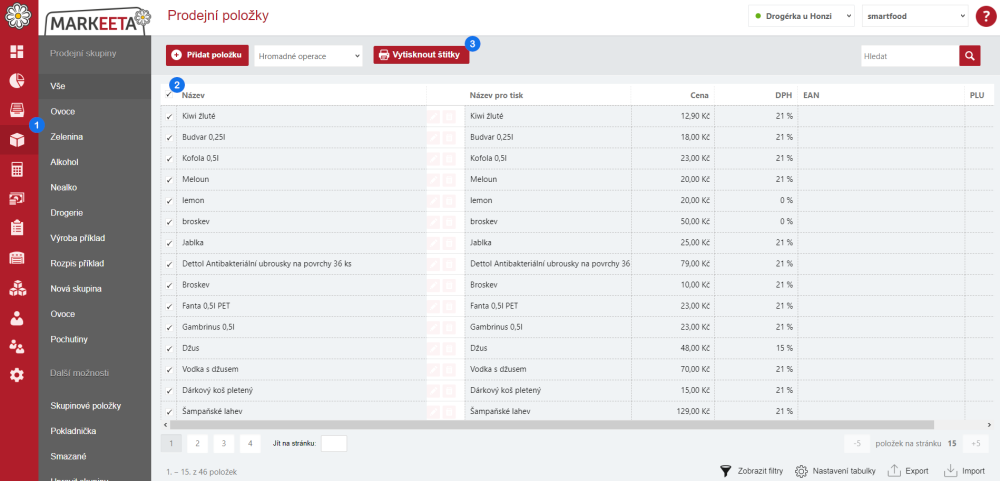Click the Přidat položku button
This screenshot has height=481, width=1000.
(207, 56)
